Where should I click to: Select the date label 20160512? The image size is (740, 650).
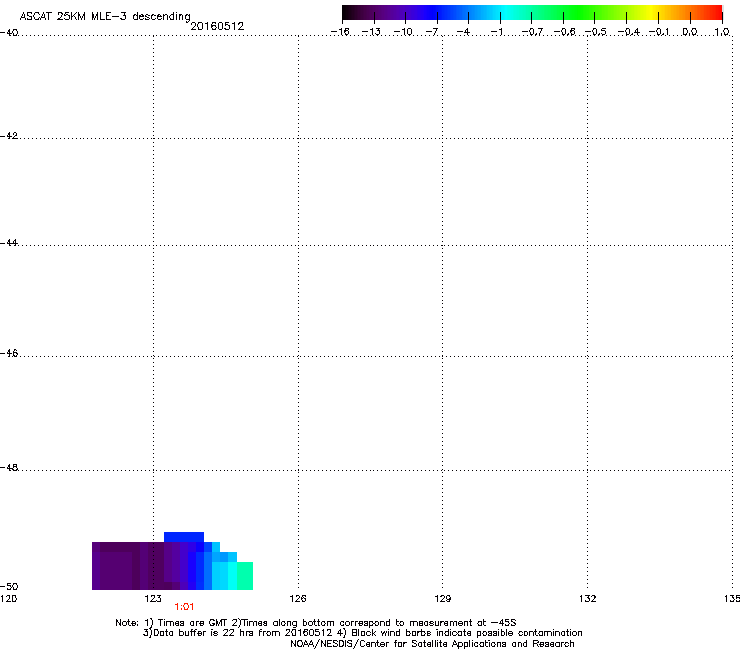pyautogui.click(x=217, y=26)
